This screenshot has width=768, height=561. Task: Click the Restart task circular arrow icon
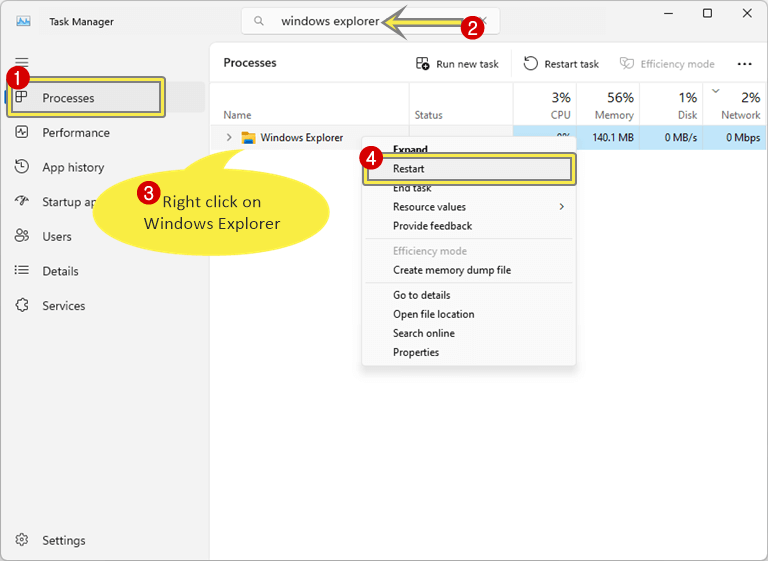[530, 63]
